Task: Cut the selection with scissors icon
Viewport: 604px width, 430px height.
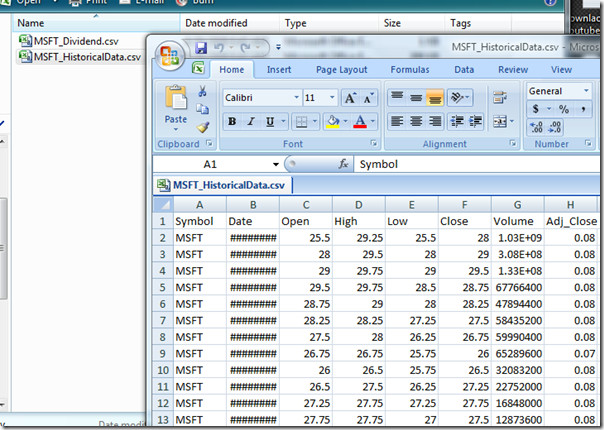Action: tap(202, 91)
